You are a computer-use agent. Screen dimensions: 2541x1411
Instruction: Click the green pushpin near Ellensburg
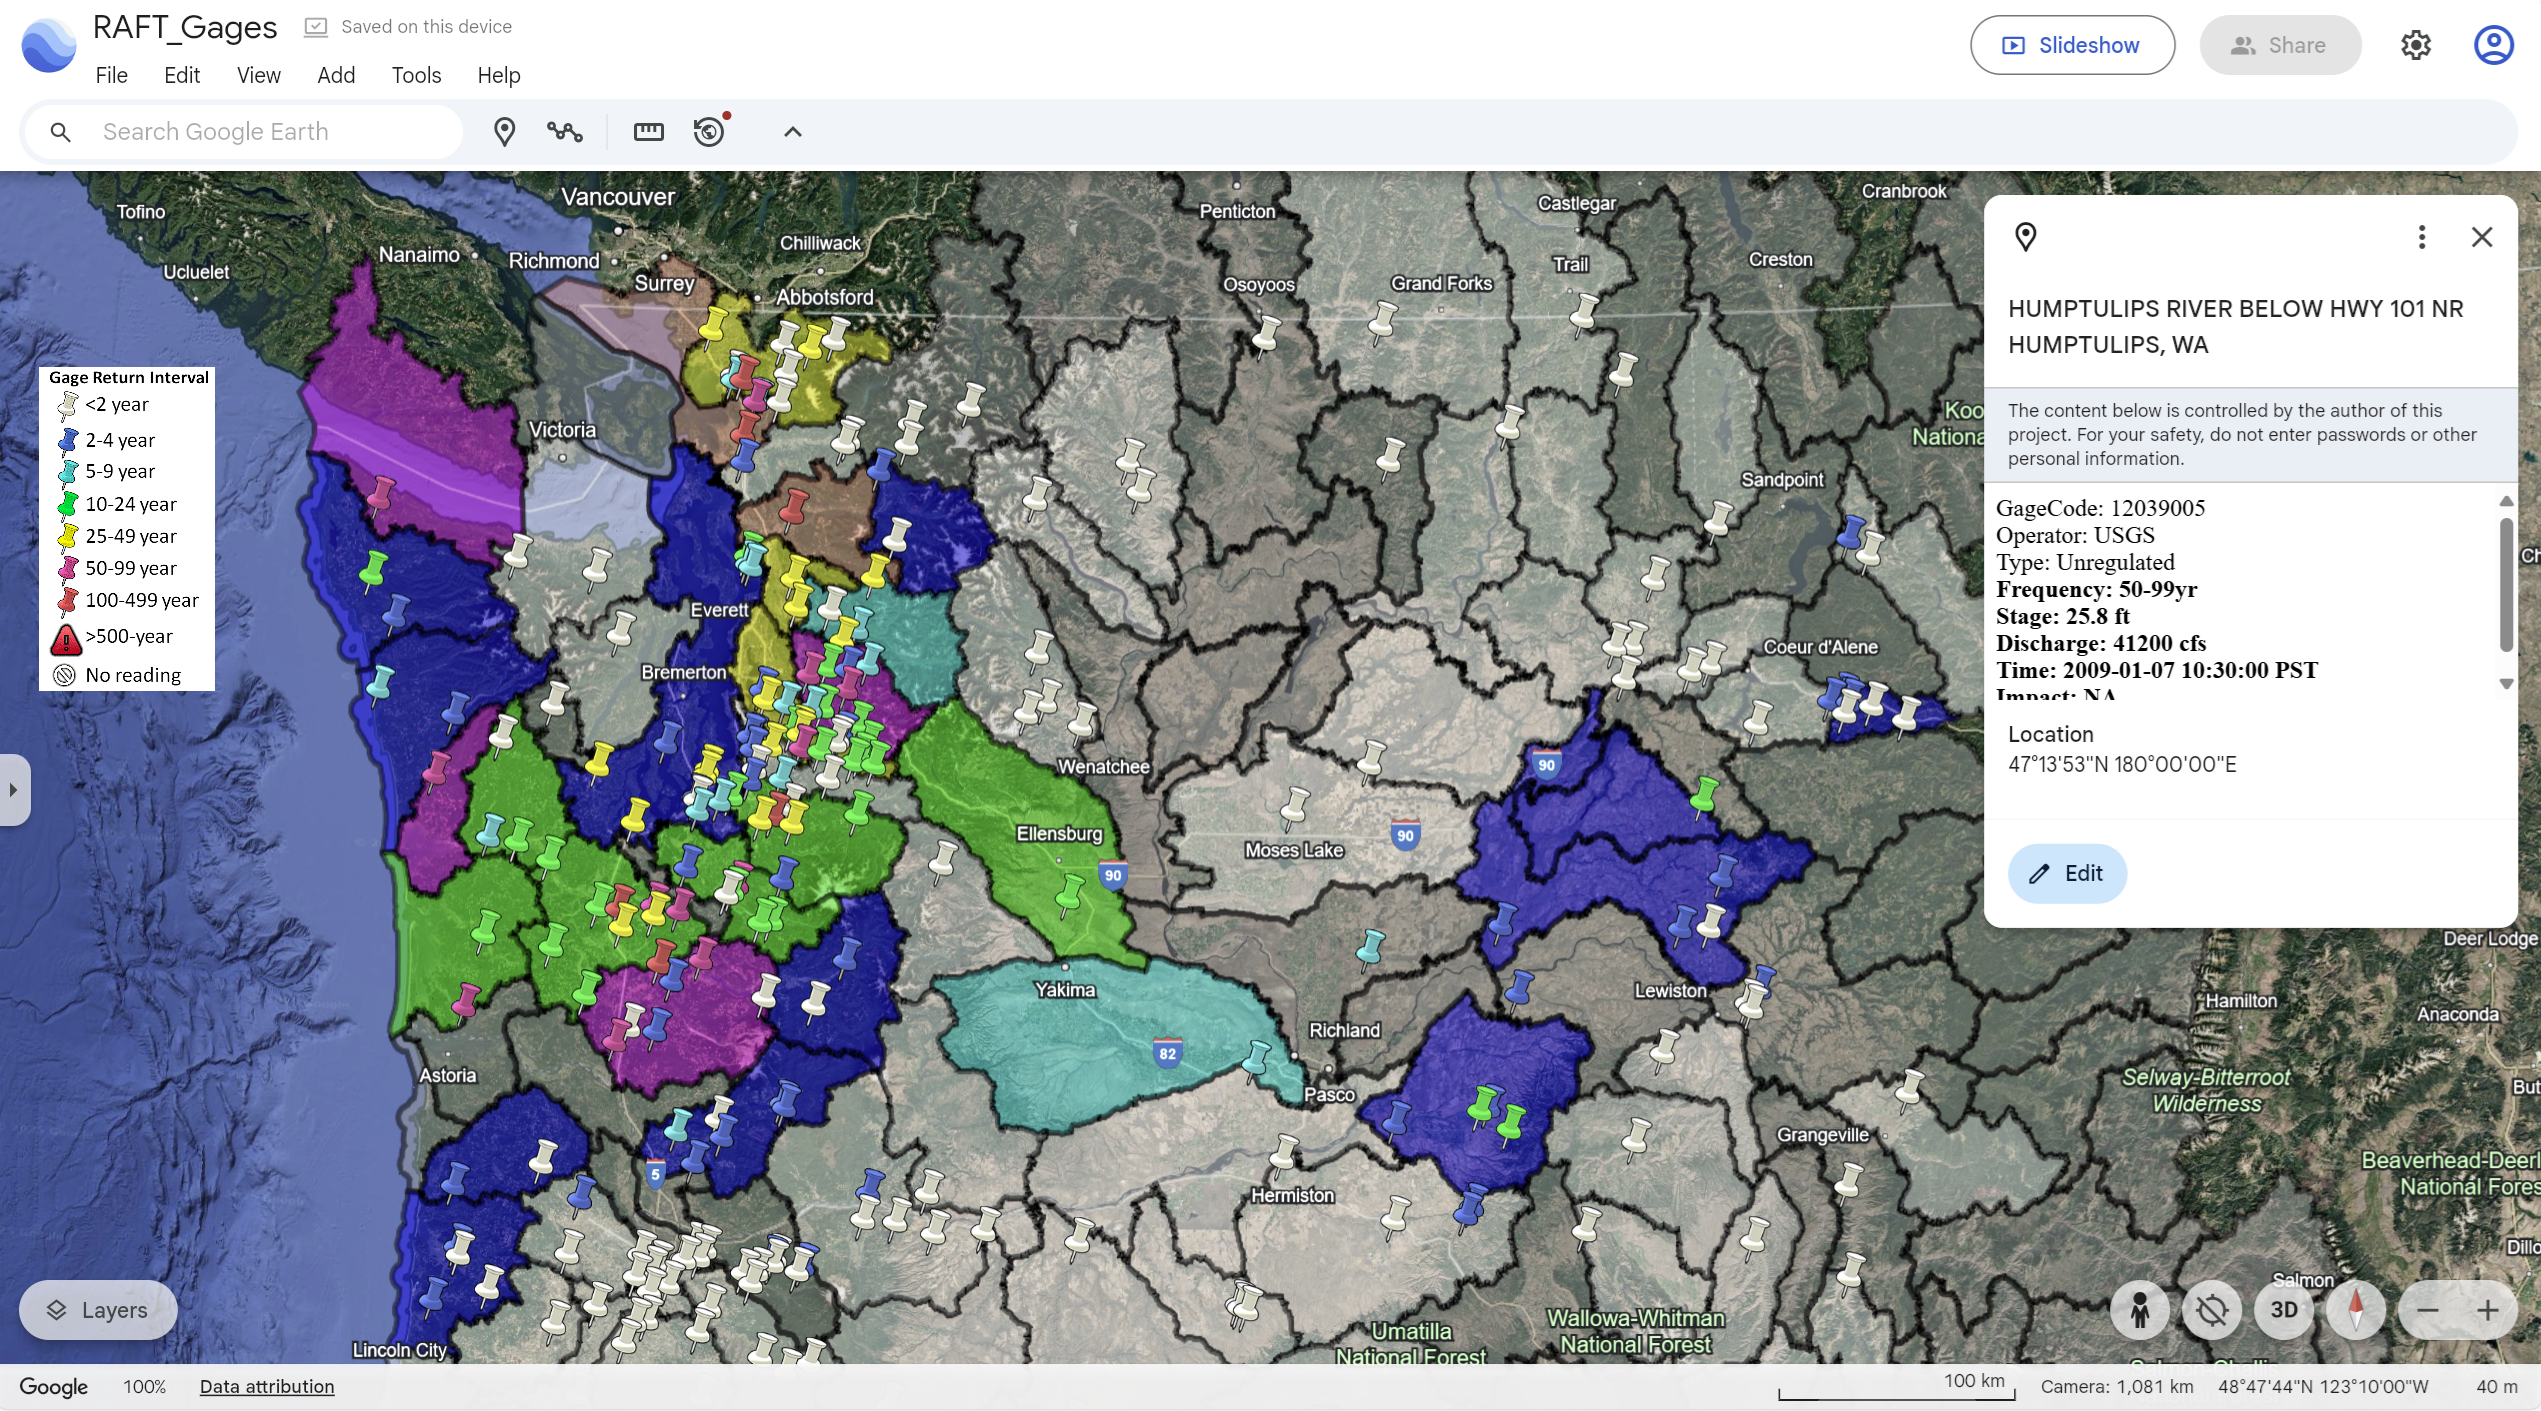pos(1069,894)
